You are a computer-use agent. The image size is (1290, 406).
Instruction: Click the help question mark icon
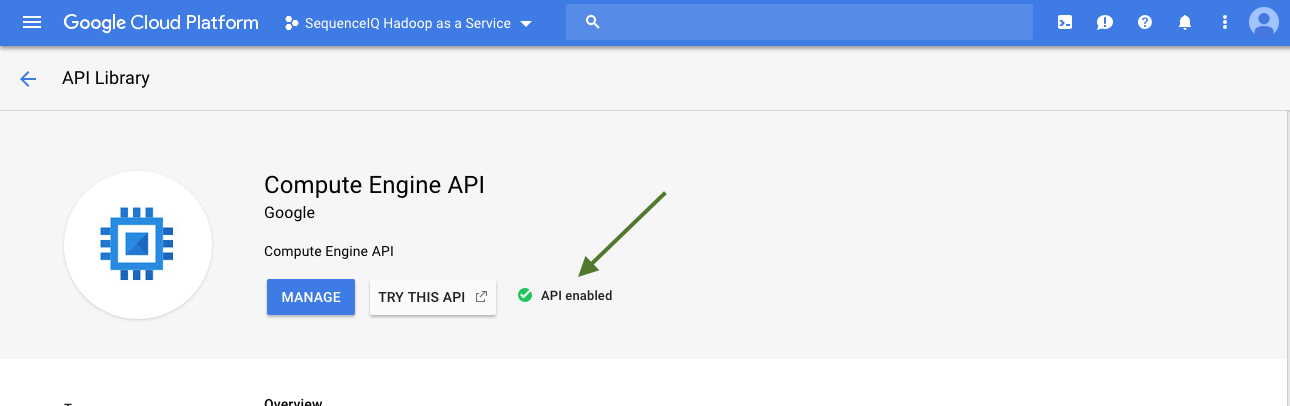(x=1145, y=22)
